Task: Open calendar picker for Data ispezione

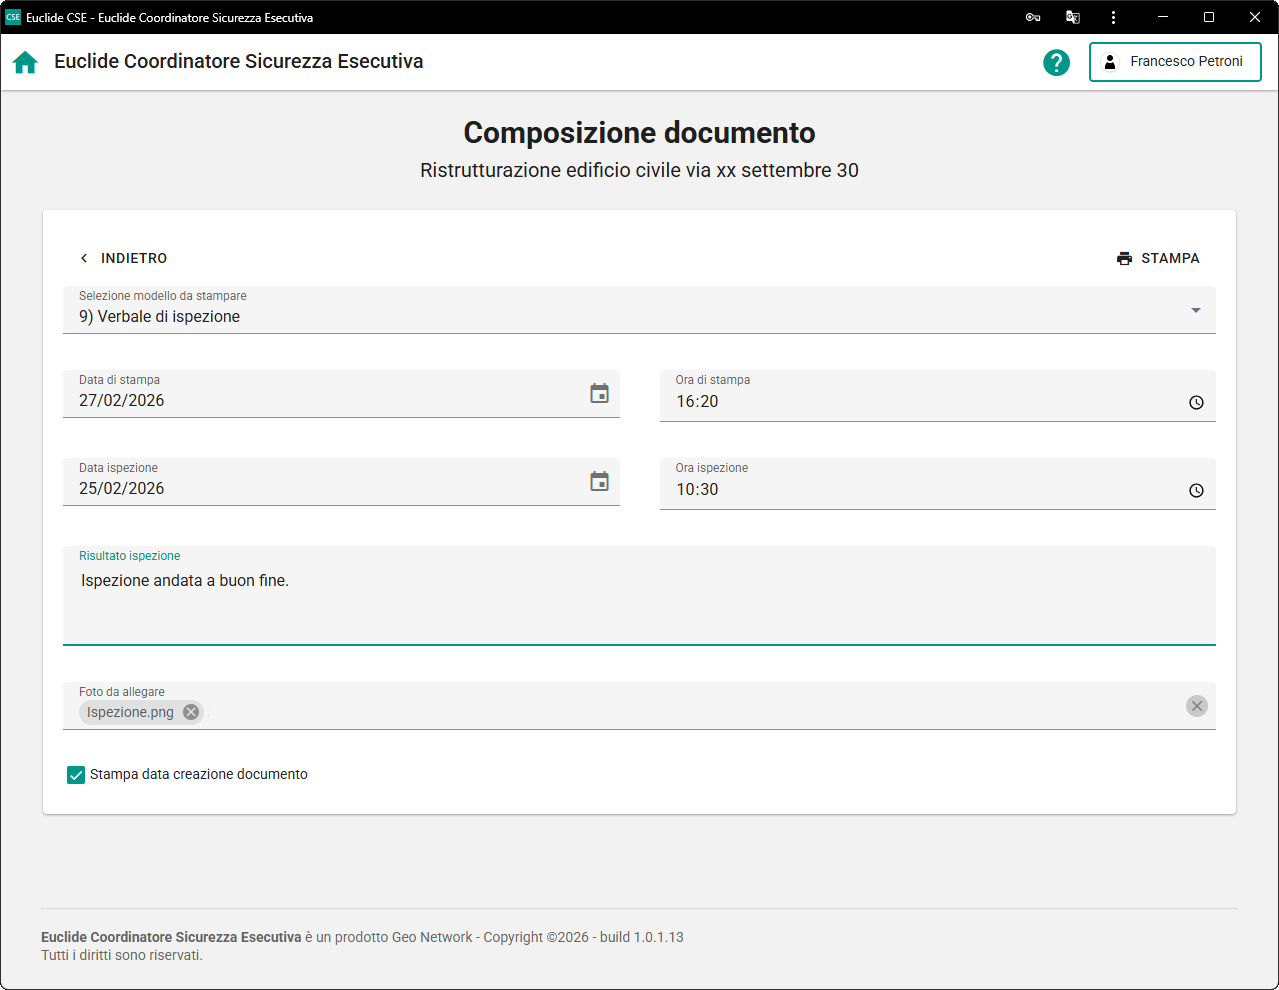Action: pyautogui.click(x=599, y=482)
